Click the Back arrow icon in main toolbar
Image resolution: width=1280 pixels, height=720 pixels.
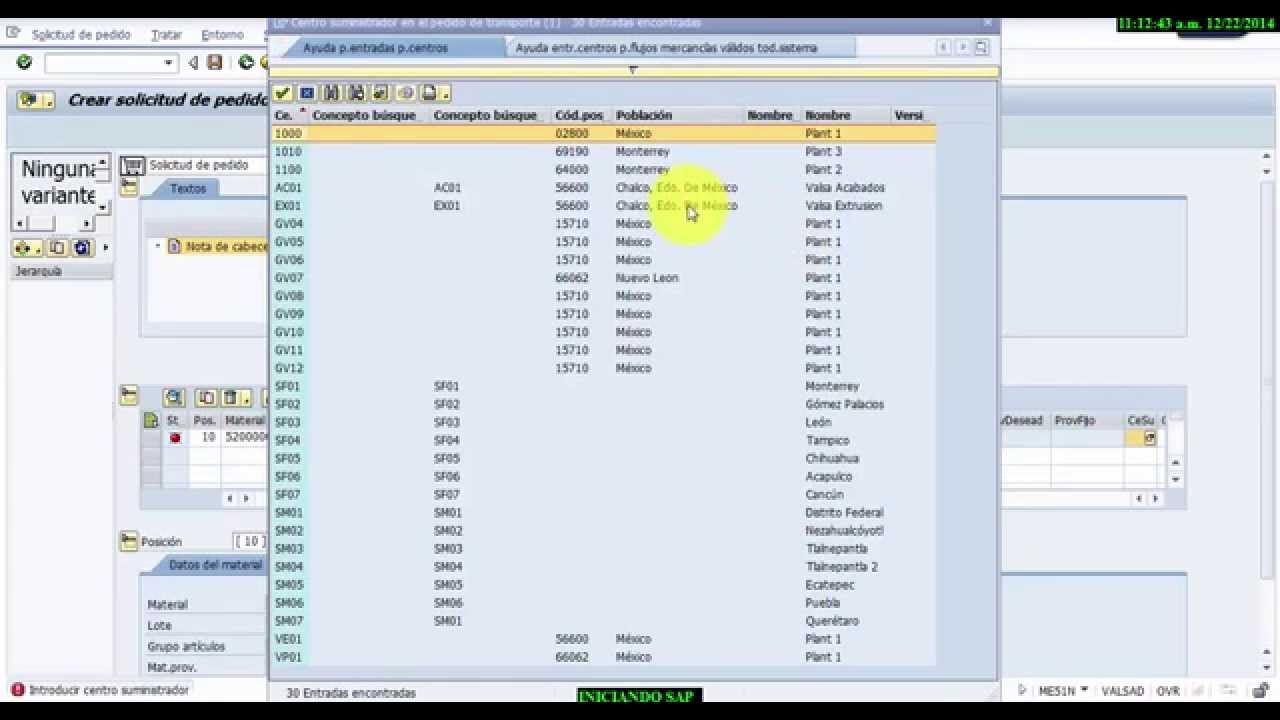194,62
